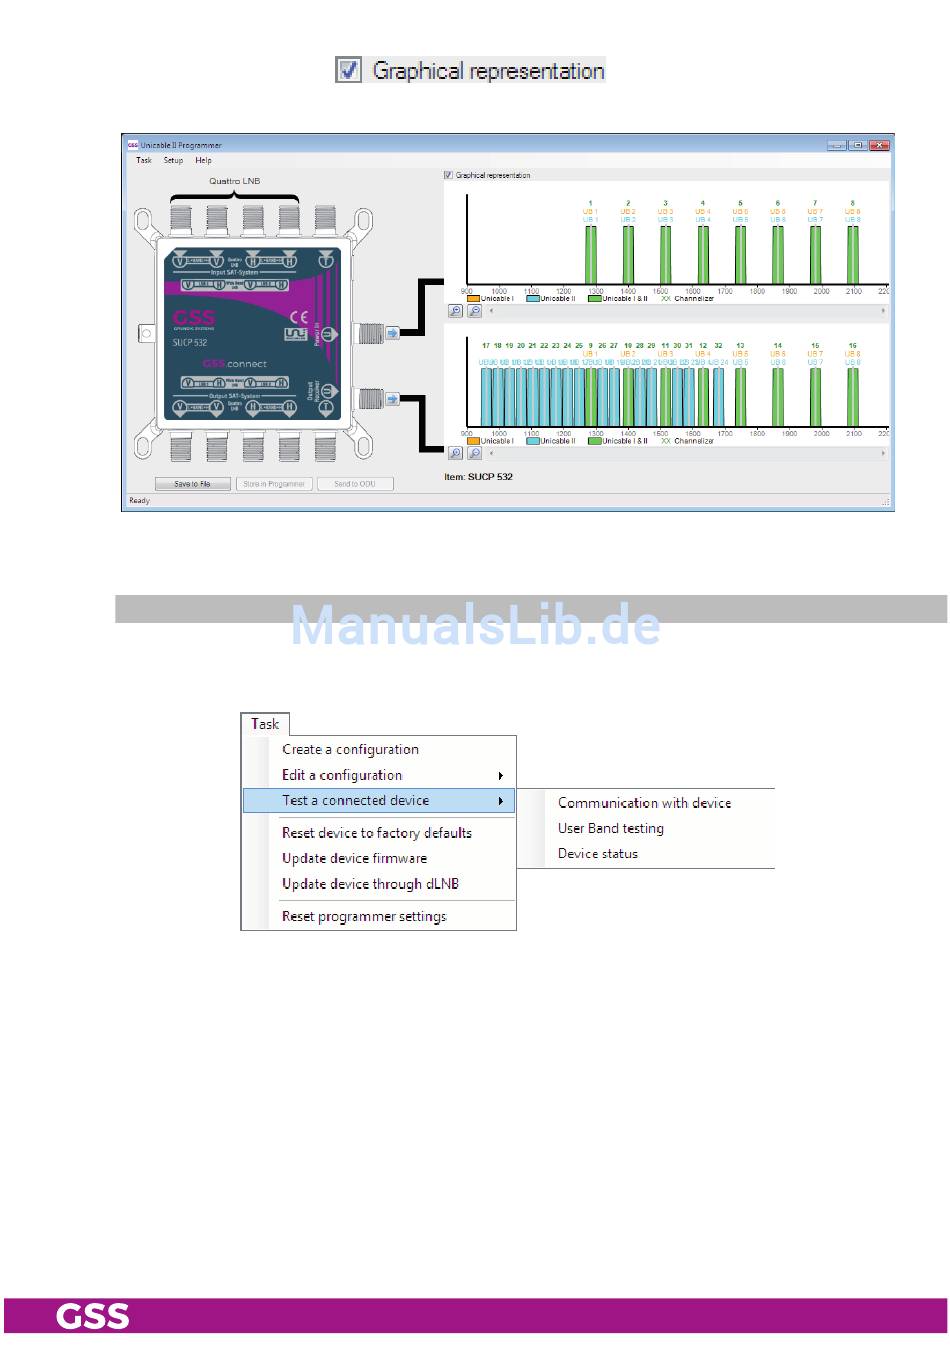
Task: Click the left scroll arrow of the lower spectrum
Action: click(490, 453)
